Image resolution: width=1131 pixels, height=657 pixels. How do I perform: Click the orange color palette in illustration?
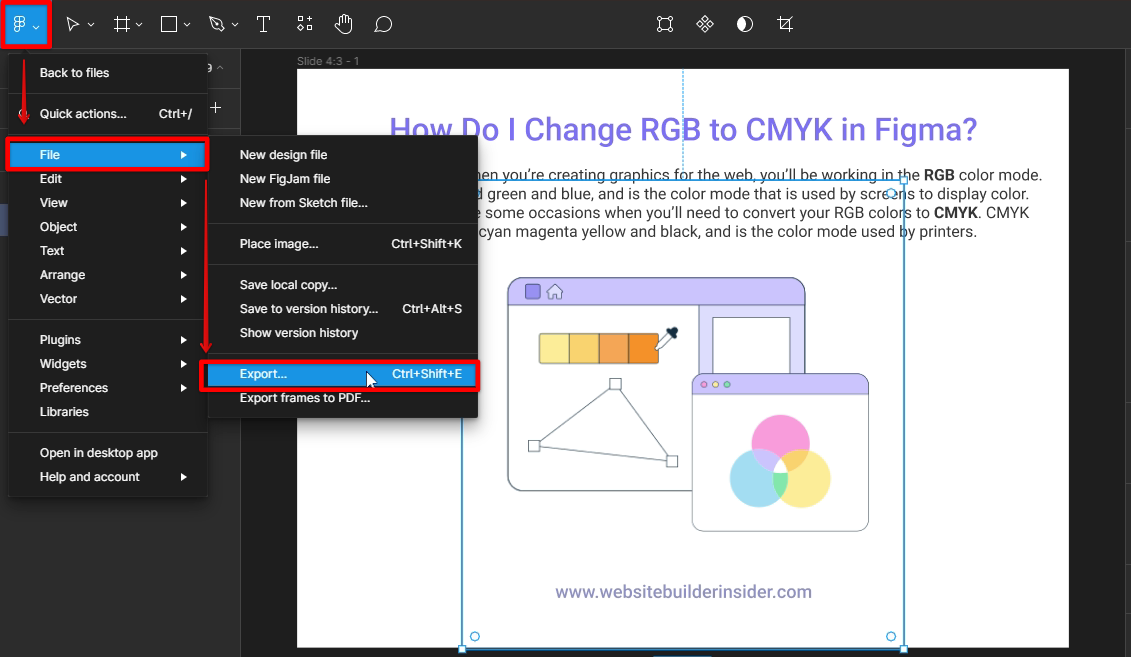pyautogui.click(x=599, y=348)
